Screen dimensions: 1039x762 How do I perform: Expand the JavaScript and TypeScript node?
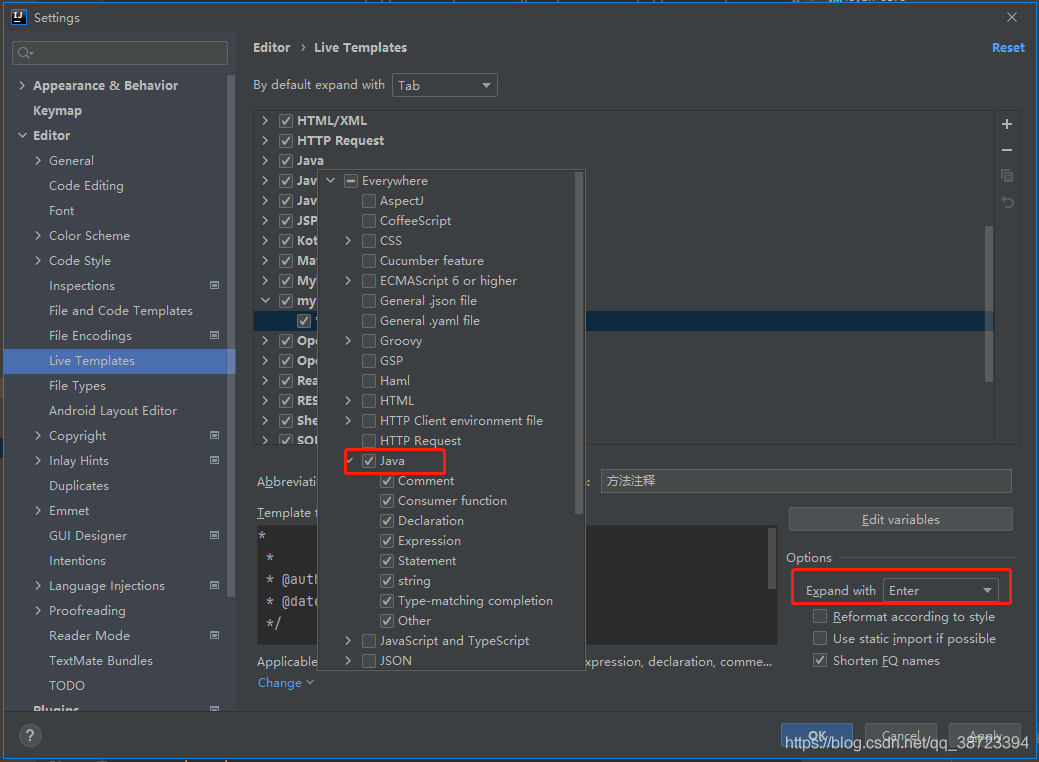[x=348, y=641]
